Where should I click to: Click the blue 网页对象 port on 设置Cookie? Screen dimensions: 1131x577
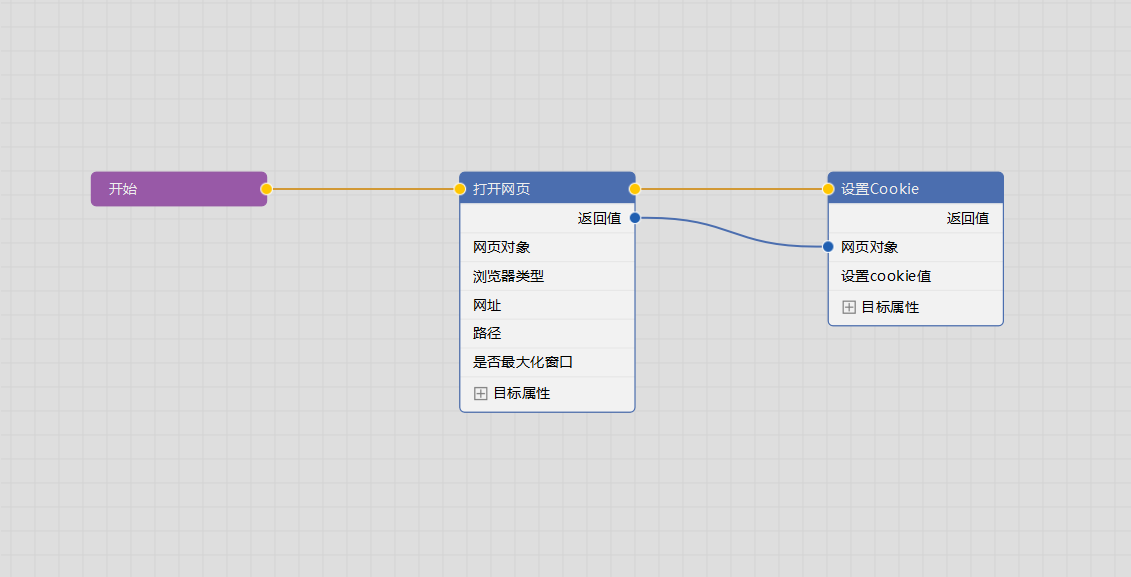pyautogui.click(x=828, y=247)
